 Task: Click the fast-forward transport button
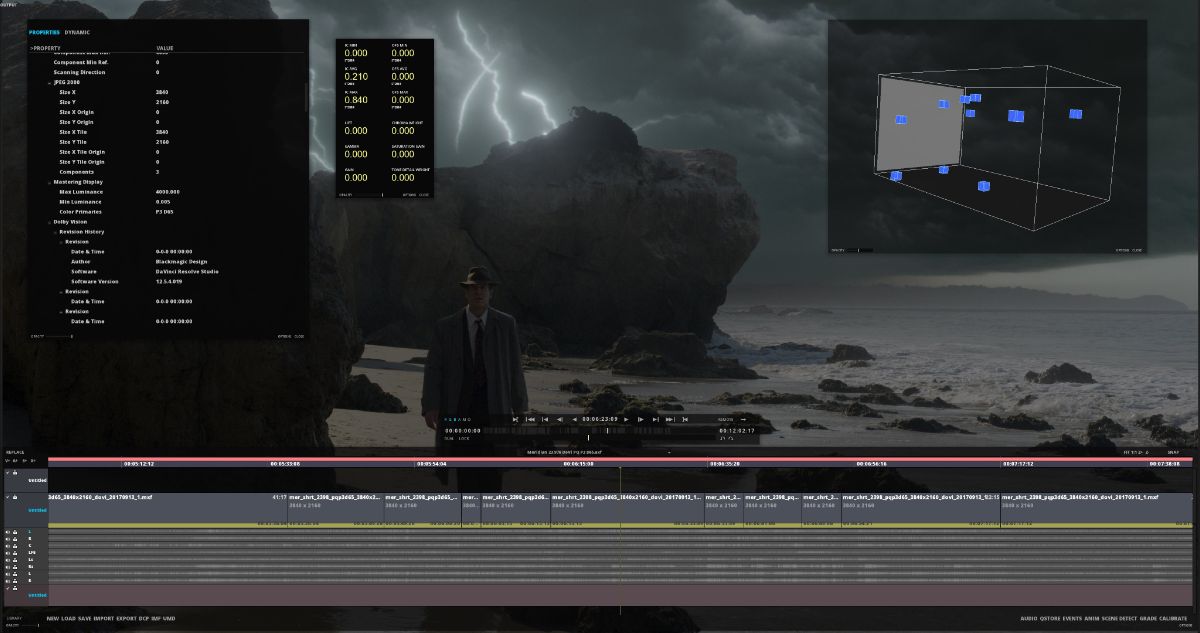pos(671,419)
